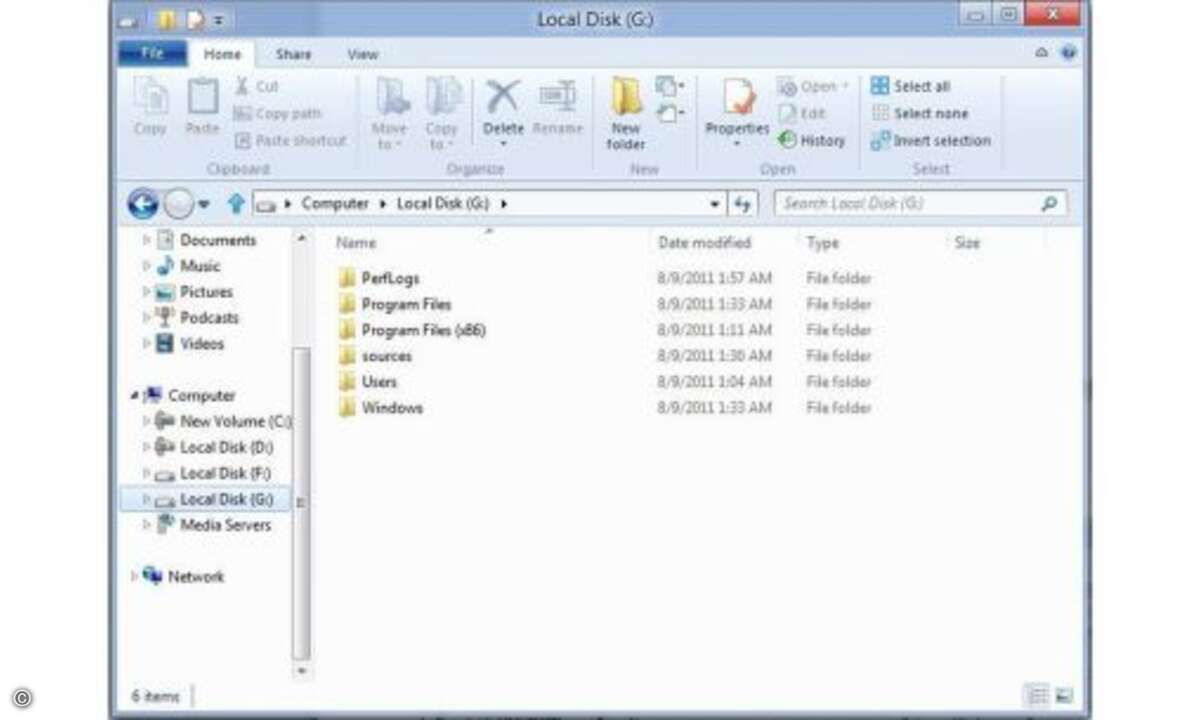The height and width of the screenshot is (720, 1200).
Task: Open the Delete button's dropdown arrow
Action: pyautogui.click(x=503, y=144)
